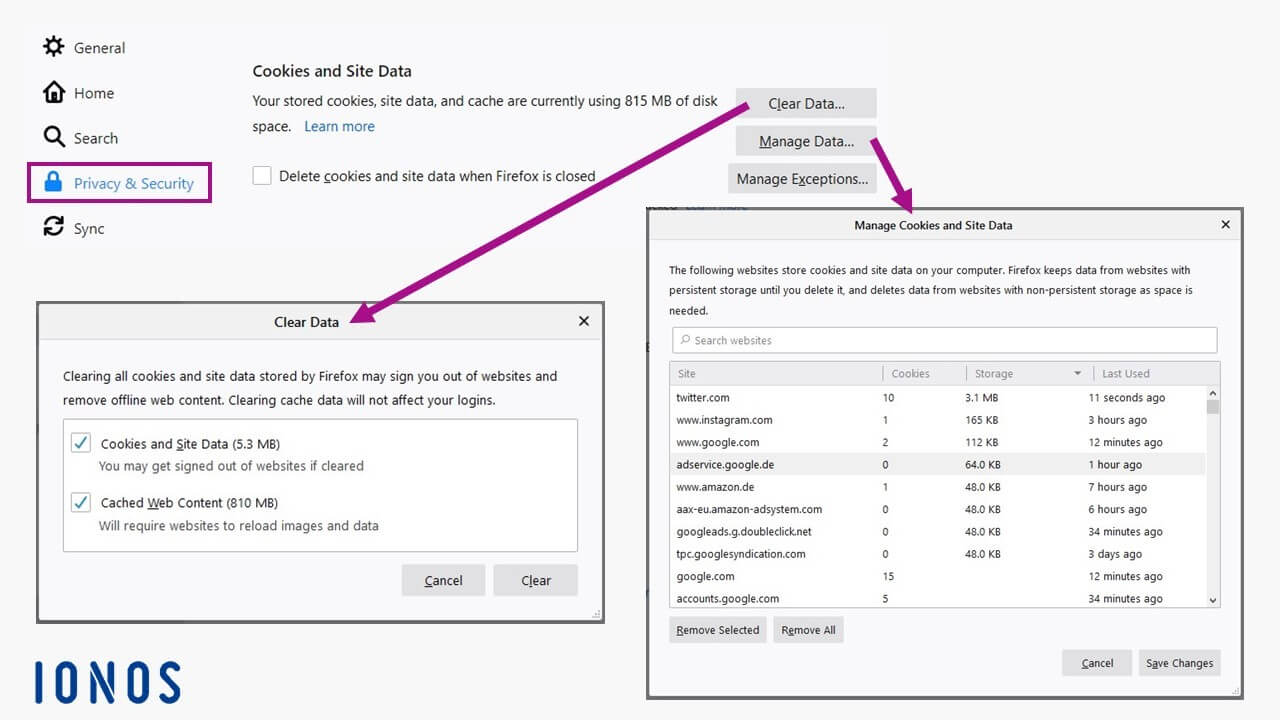Close the Manage Cookies and Site Data dialog
This screenshot has width=1280, height=720.
coord(1225,225)
